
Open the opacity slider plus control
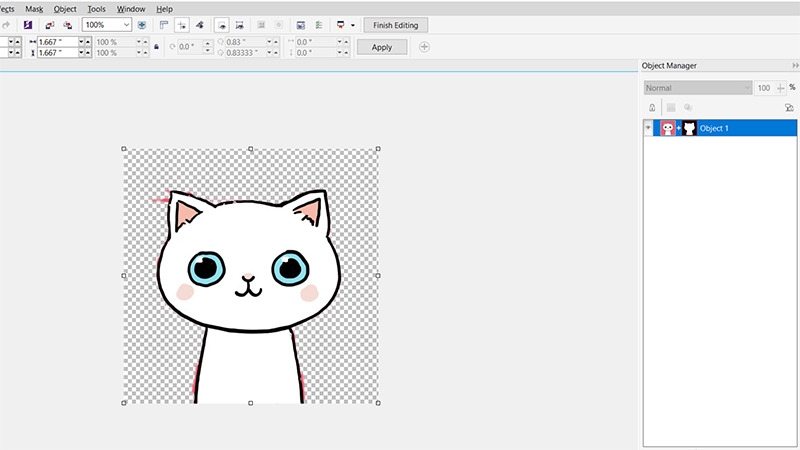click(781, 88)
